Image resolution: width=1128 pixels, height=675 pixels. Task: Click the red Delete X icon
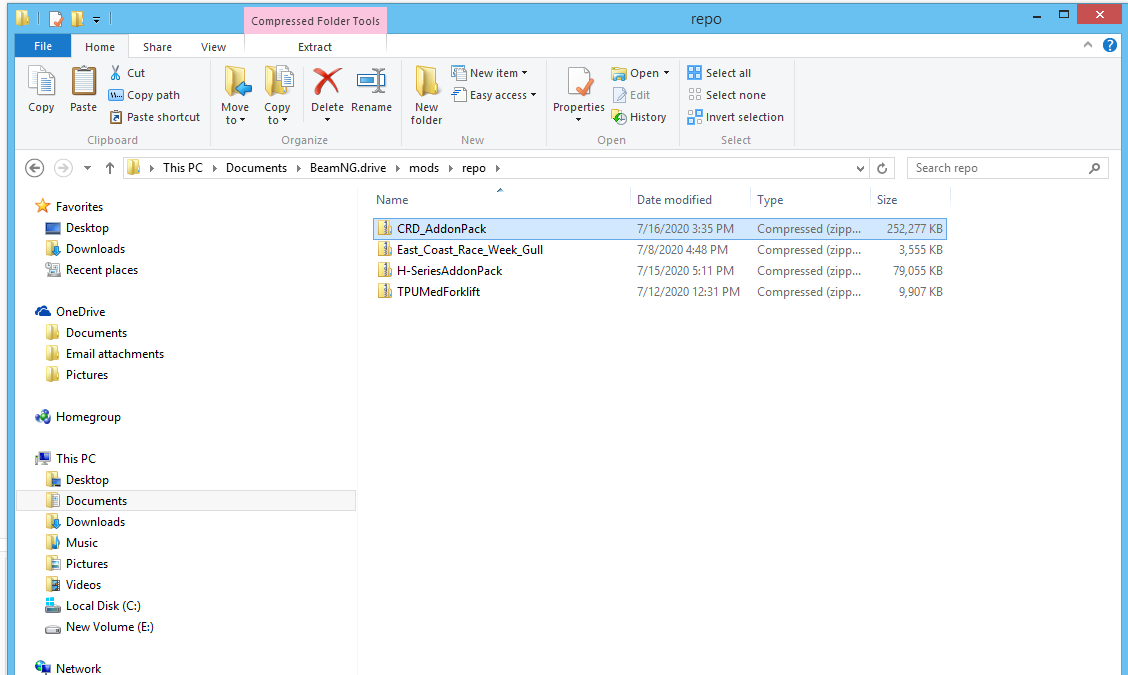(x=327, y=81)
